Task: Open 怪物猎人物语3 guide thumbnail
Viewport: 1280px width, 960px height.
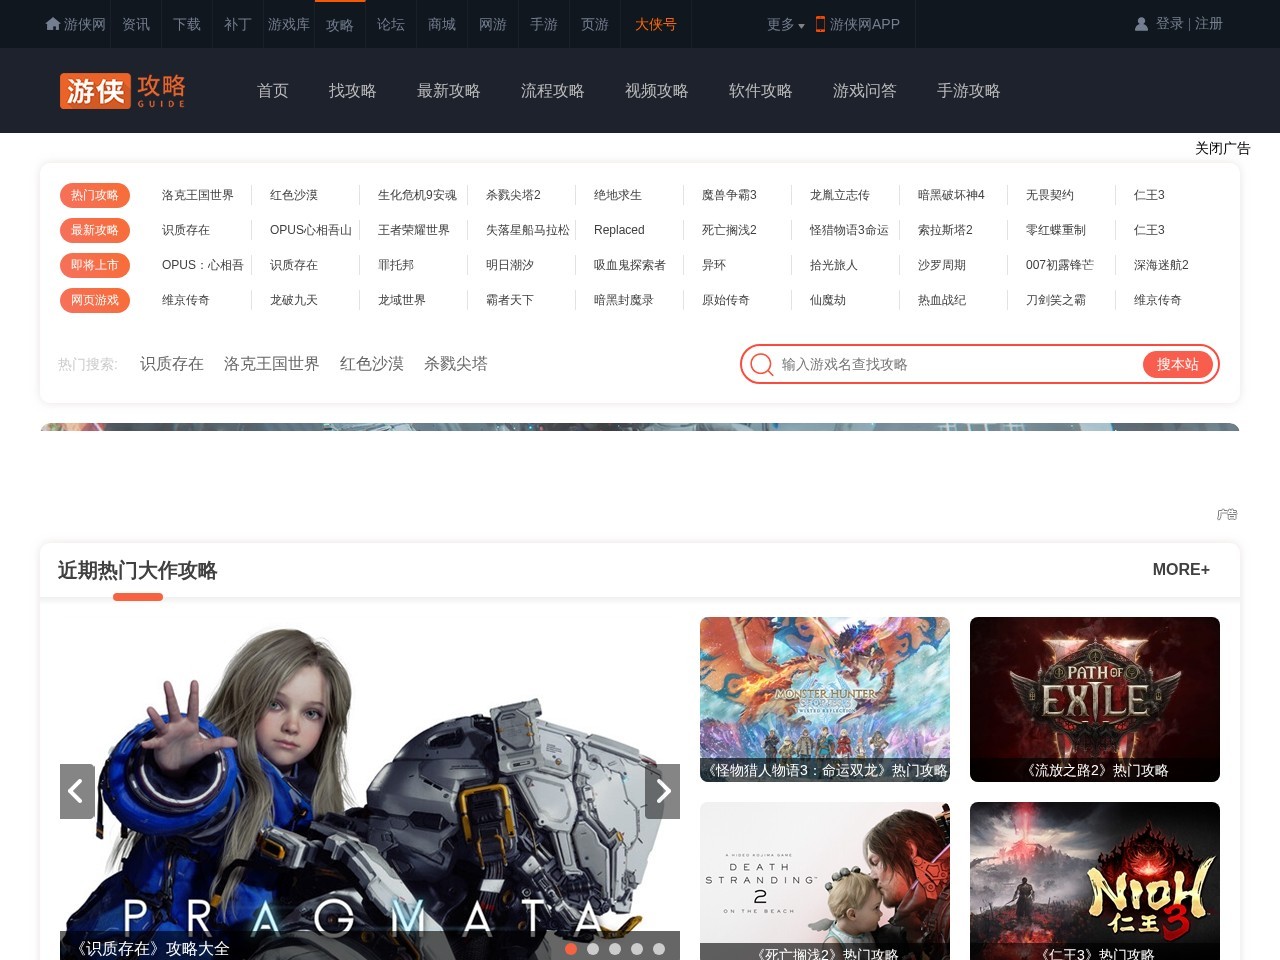Action: click(825, 699)
